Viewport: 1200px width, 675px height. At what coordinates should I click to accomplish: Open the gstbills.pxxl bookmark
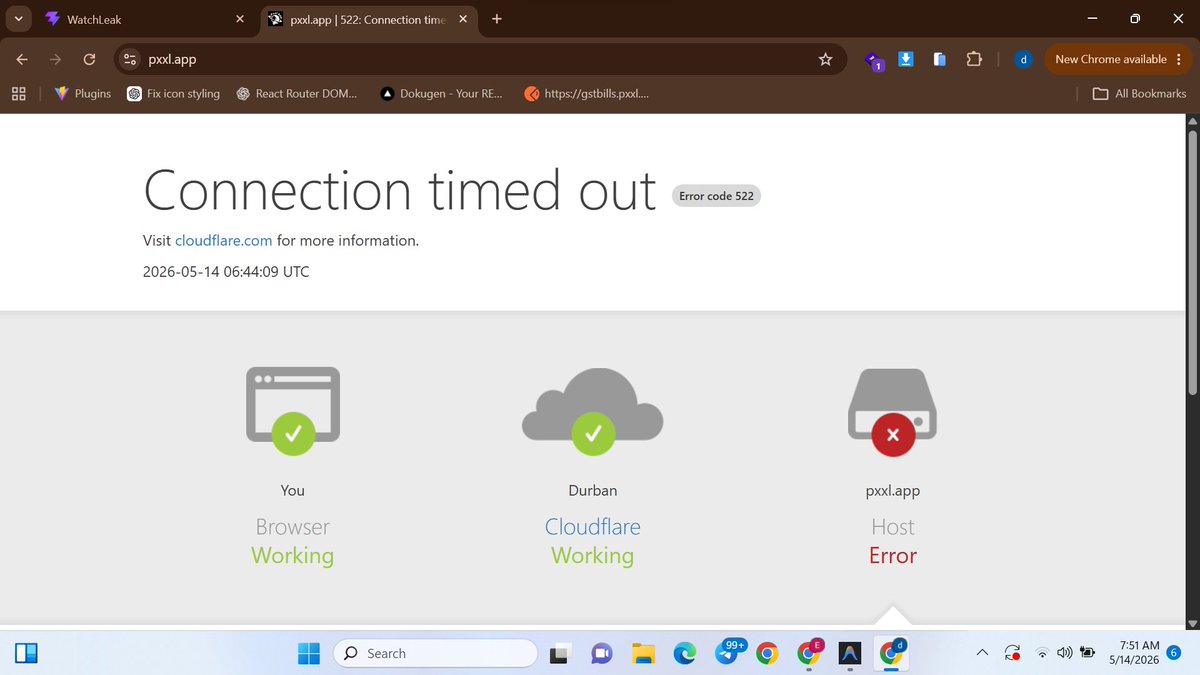click(x=587, y=94)
